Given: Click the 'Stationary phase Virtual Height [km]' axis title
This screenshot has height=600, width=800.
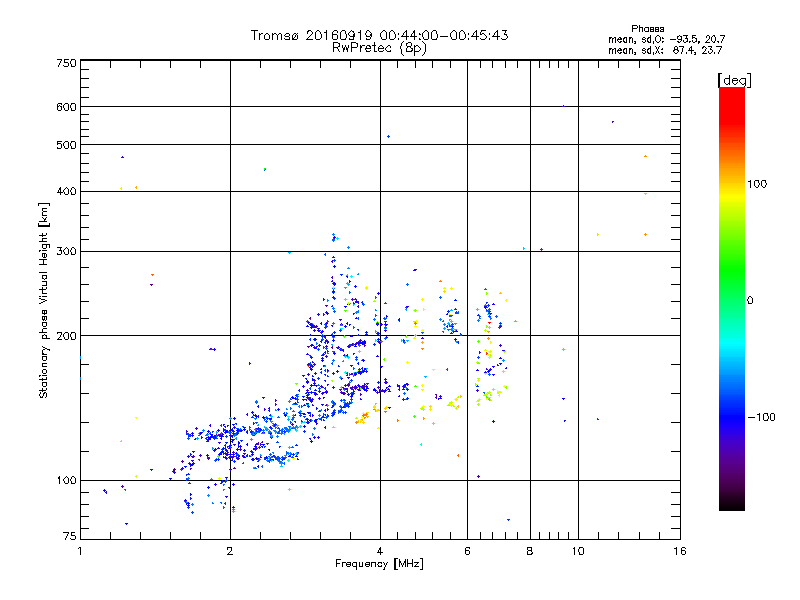Looking at the screenshot, I should pyautogui.click(x=44, y=301).
